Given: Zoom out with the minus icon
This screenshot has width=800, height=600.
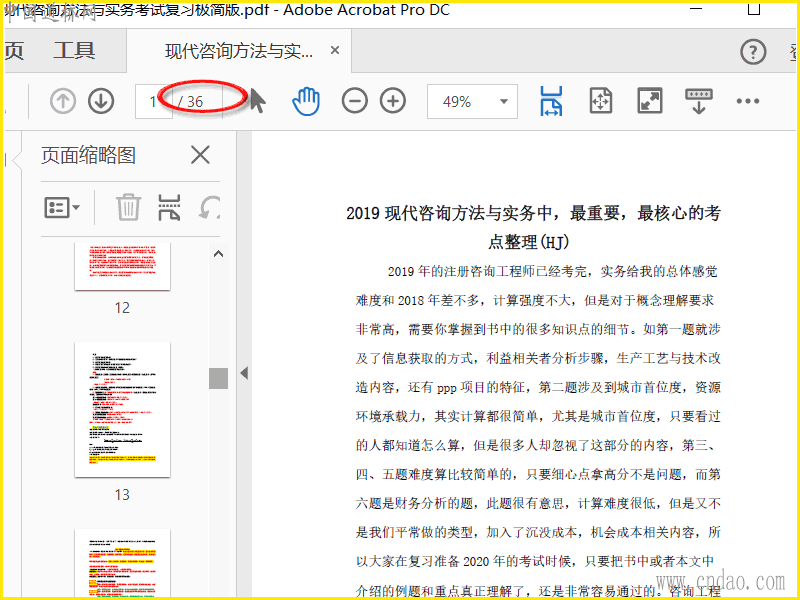Looking at the screenshot, I should (x=355, y=101).
